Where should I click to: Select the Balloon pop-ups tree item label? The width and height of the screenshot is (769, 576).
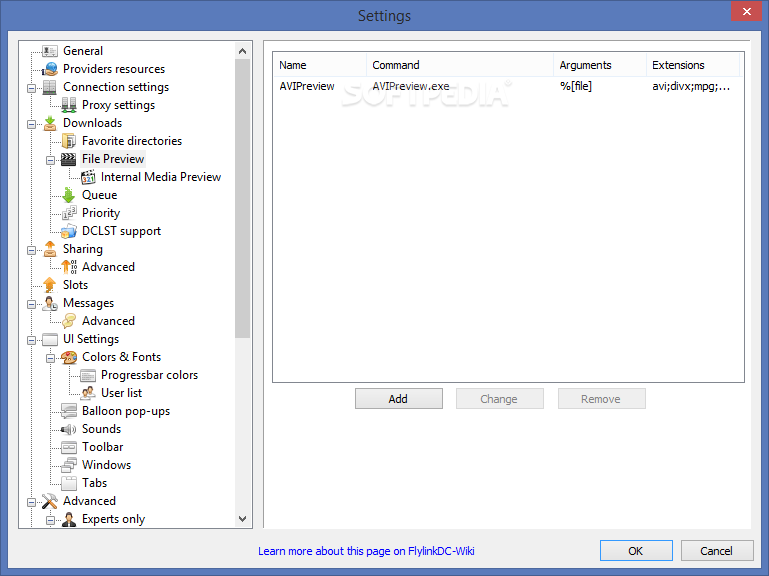pyautogui.click(x=126, y=411)
